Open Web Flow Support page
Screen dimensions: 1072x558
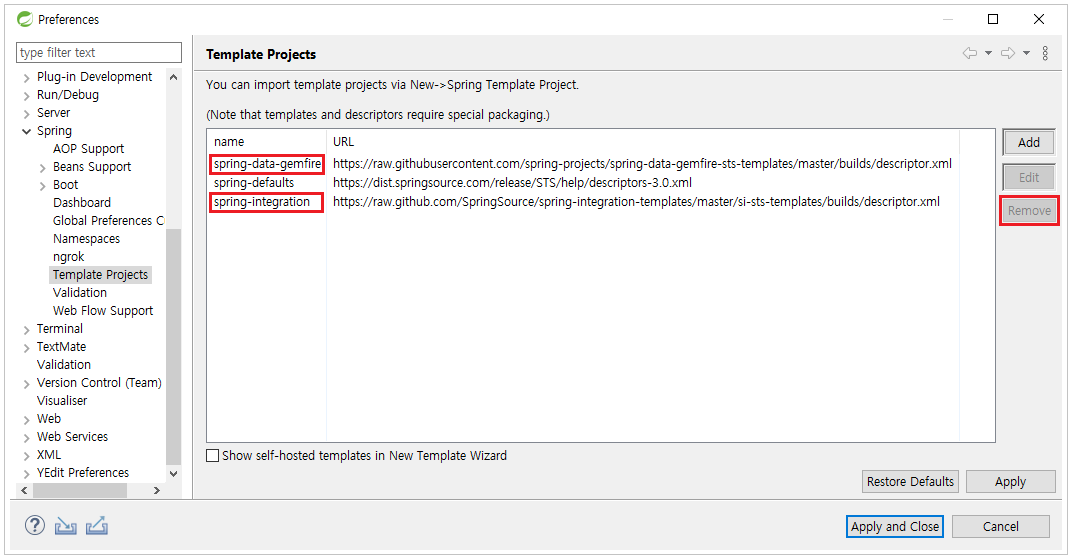pyautogui.click(x=103, y=310)
